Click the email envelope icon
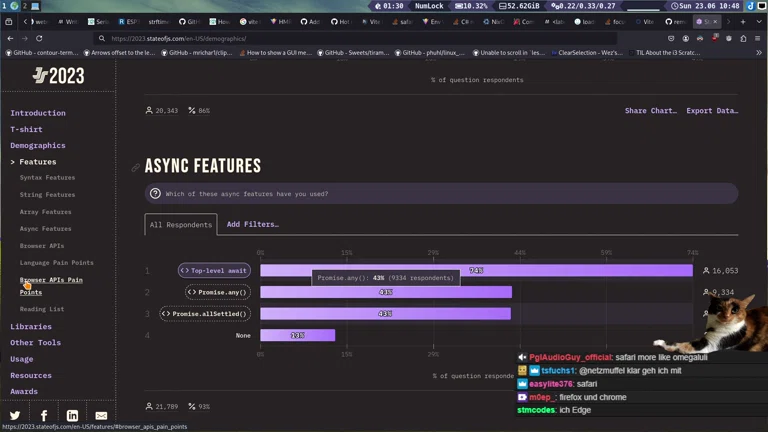Viewport: 768px width, 432px height. [x=101, y=415]
